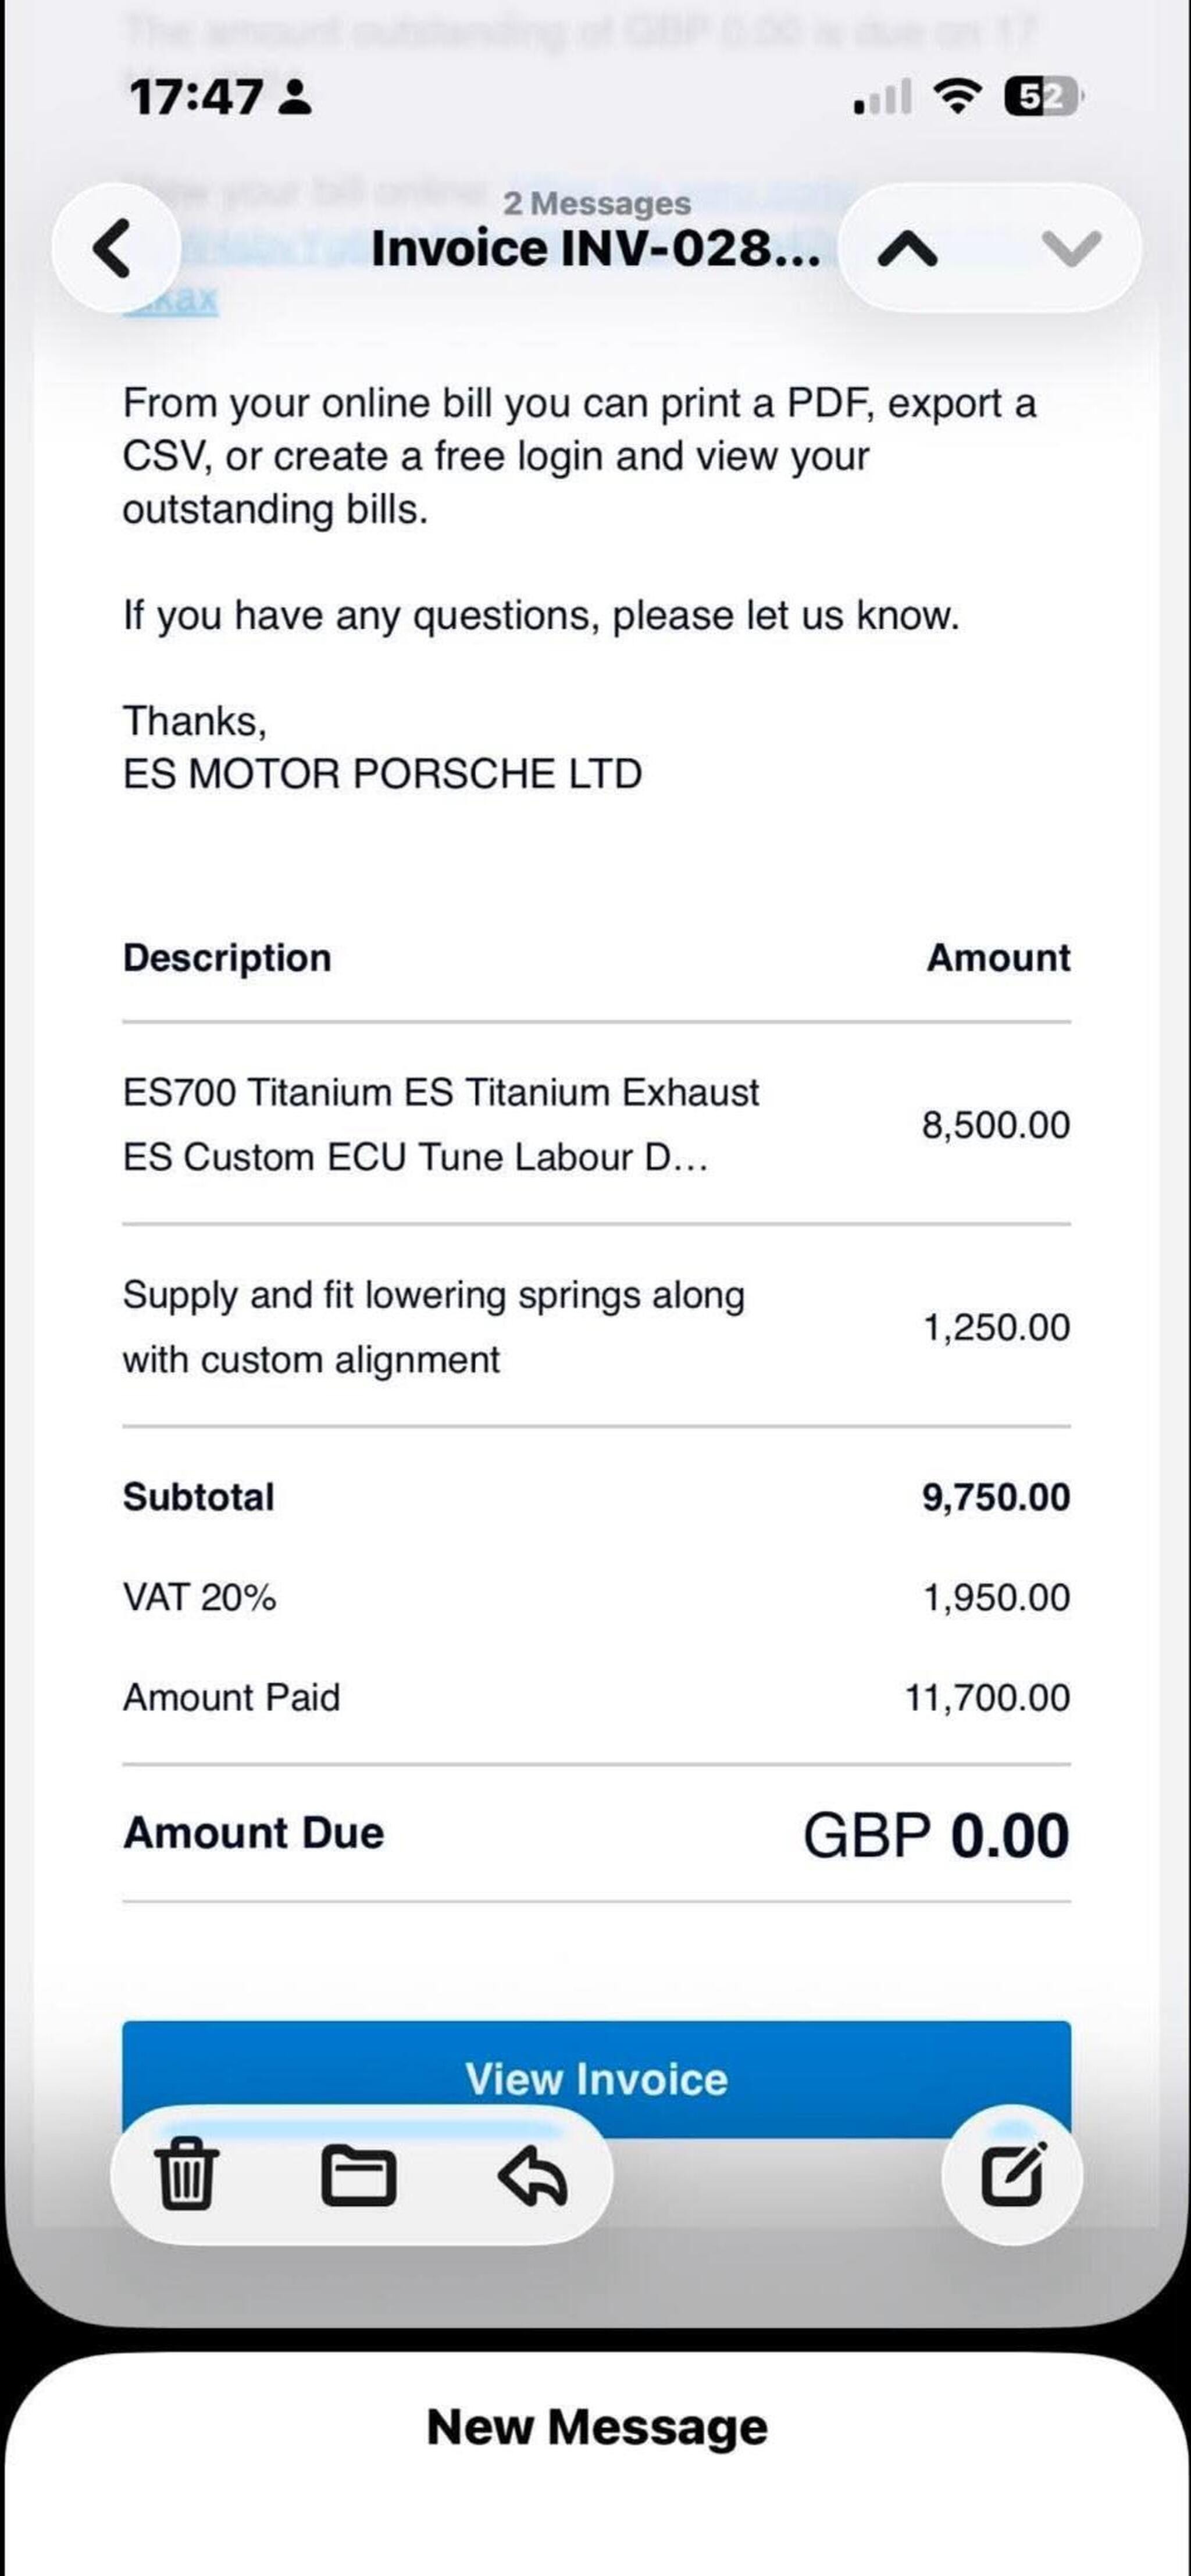Compose new email with pencil icon

(x=1013, y=2174)
